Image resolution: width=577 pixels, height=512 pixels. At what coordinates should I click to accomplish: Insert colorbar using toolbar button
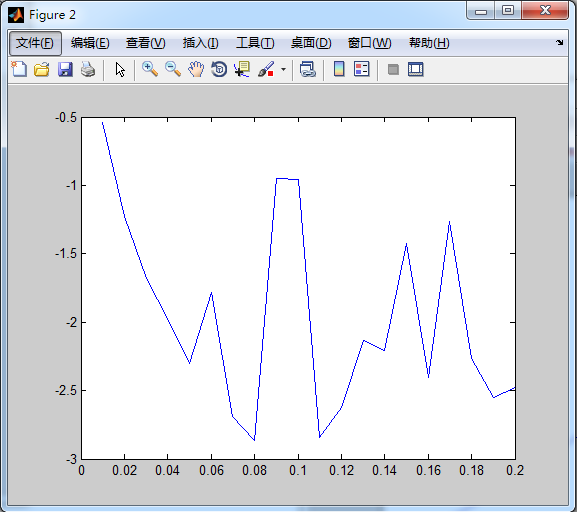tap(339, 69)
